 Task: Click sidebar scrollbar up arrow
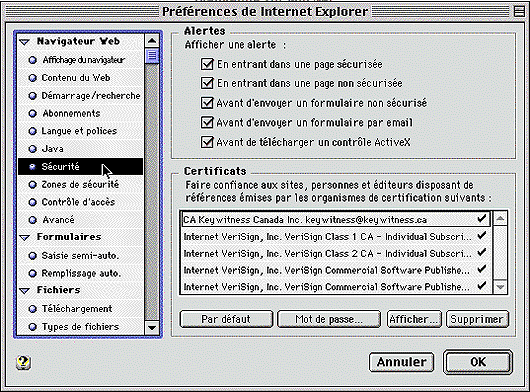(152, 41)
